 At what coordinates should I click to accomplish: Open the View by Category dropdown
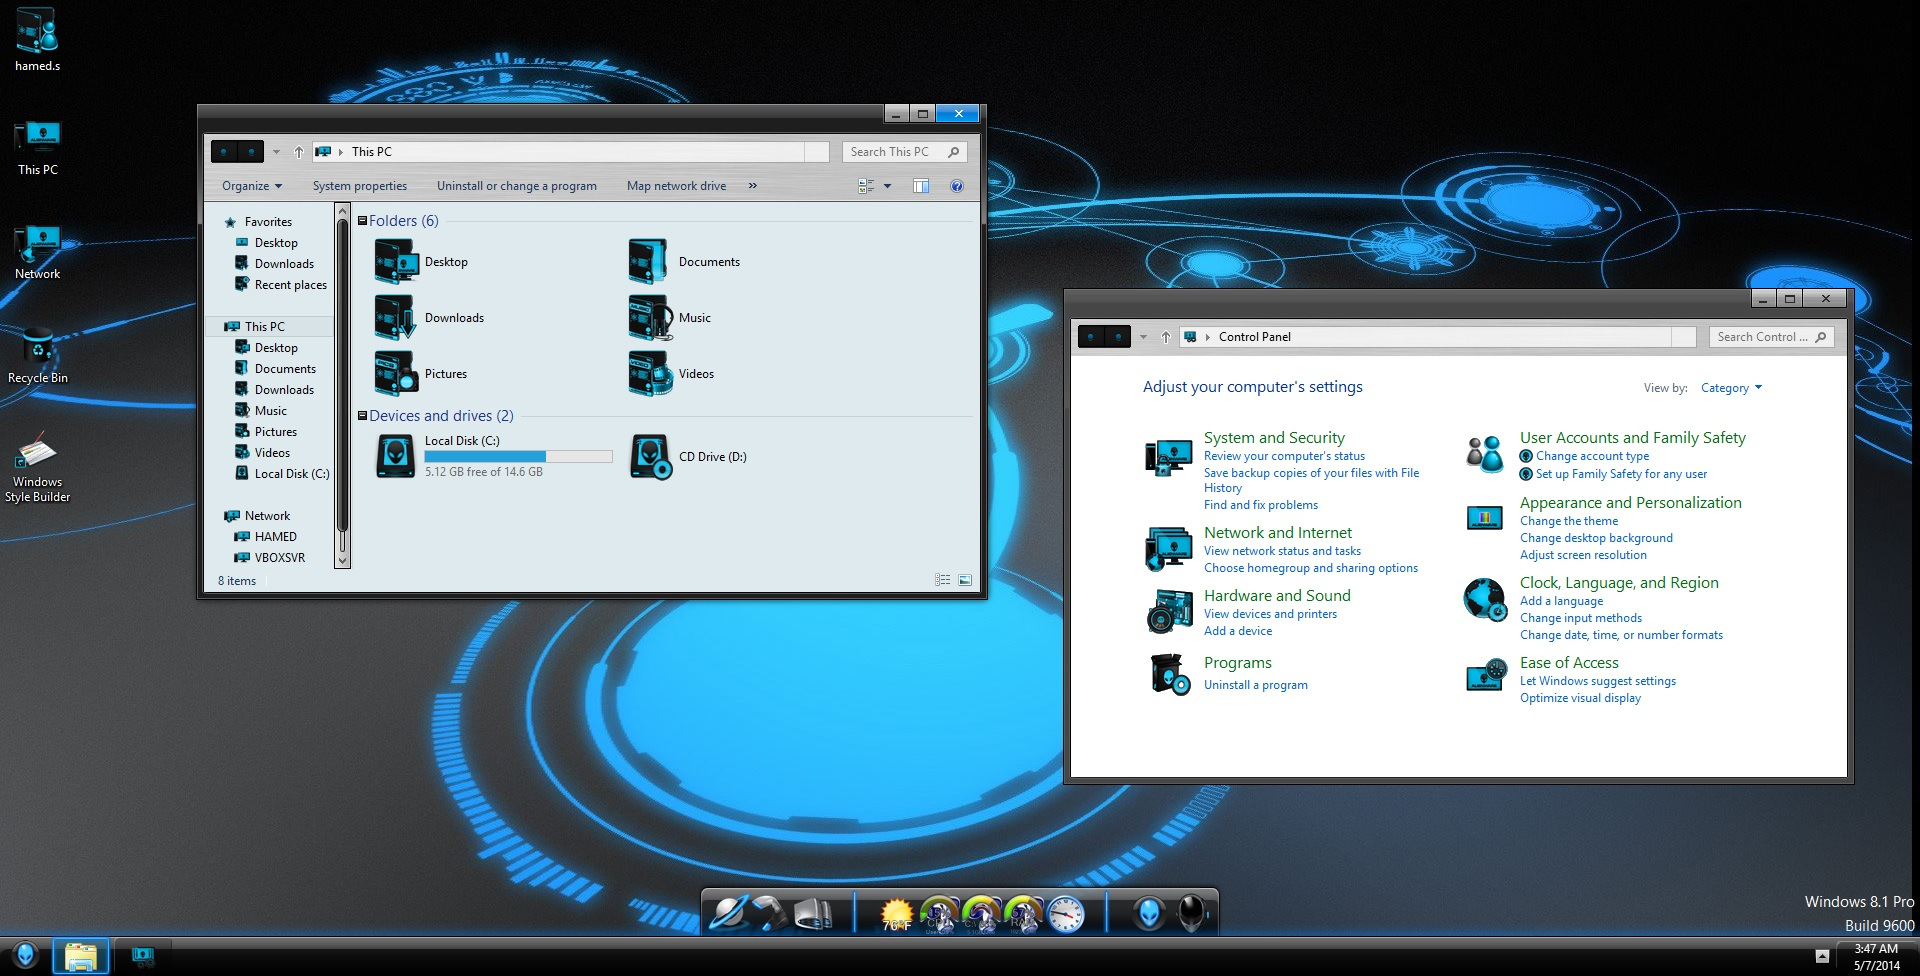click(1731, 388)
